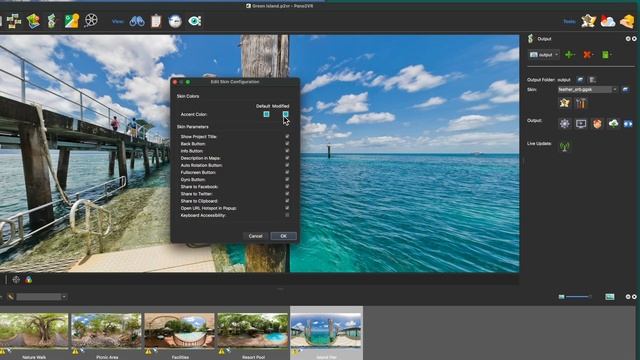Open Skin Editor star icon under Skin
640x360 pixels.
[564, 103]
